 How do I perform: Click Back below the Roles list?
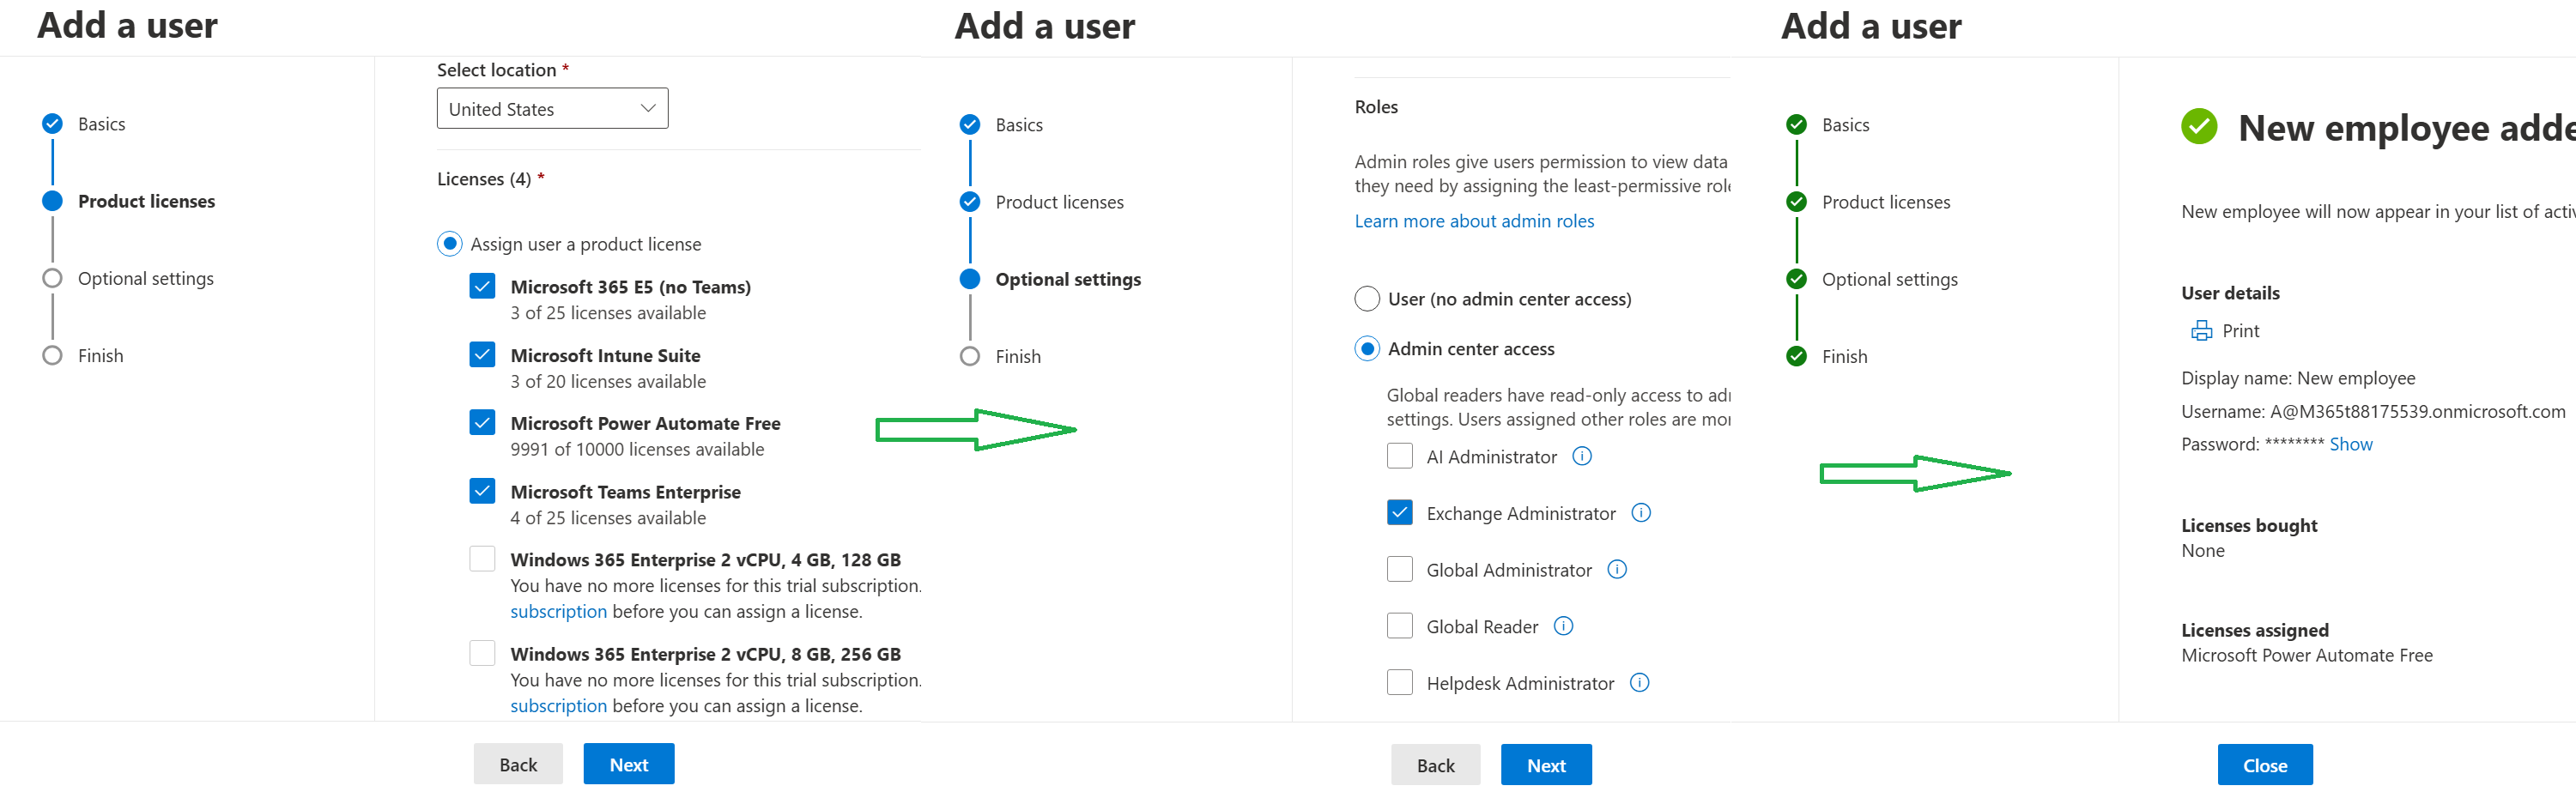(x=1435, y=766)
